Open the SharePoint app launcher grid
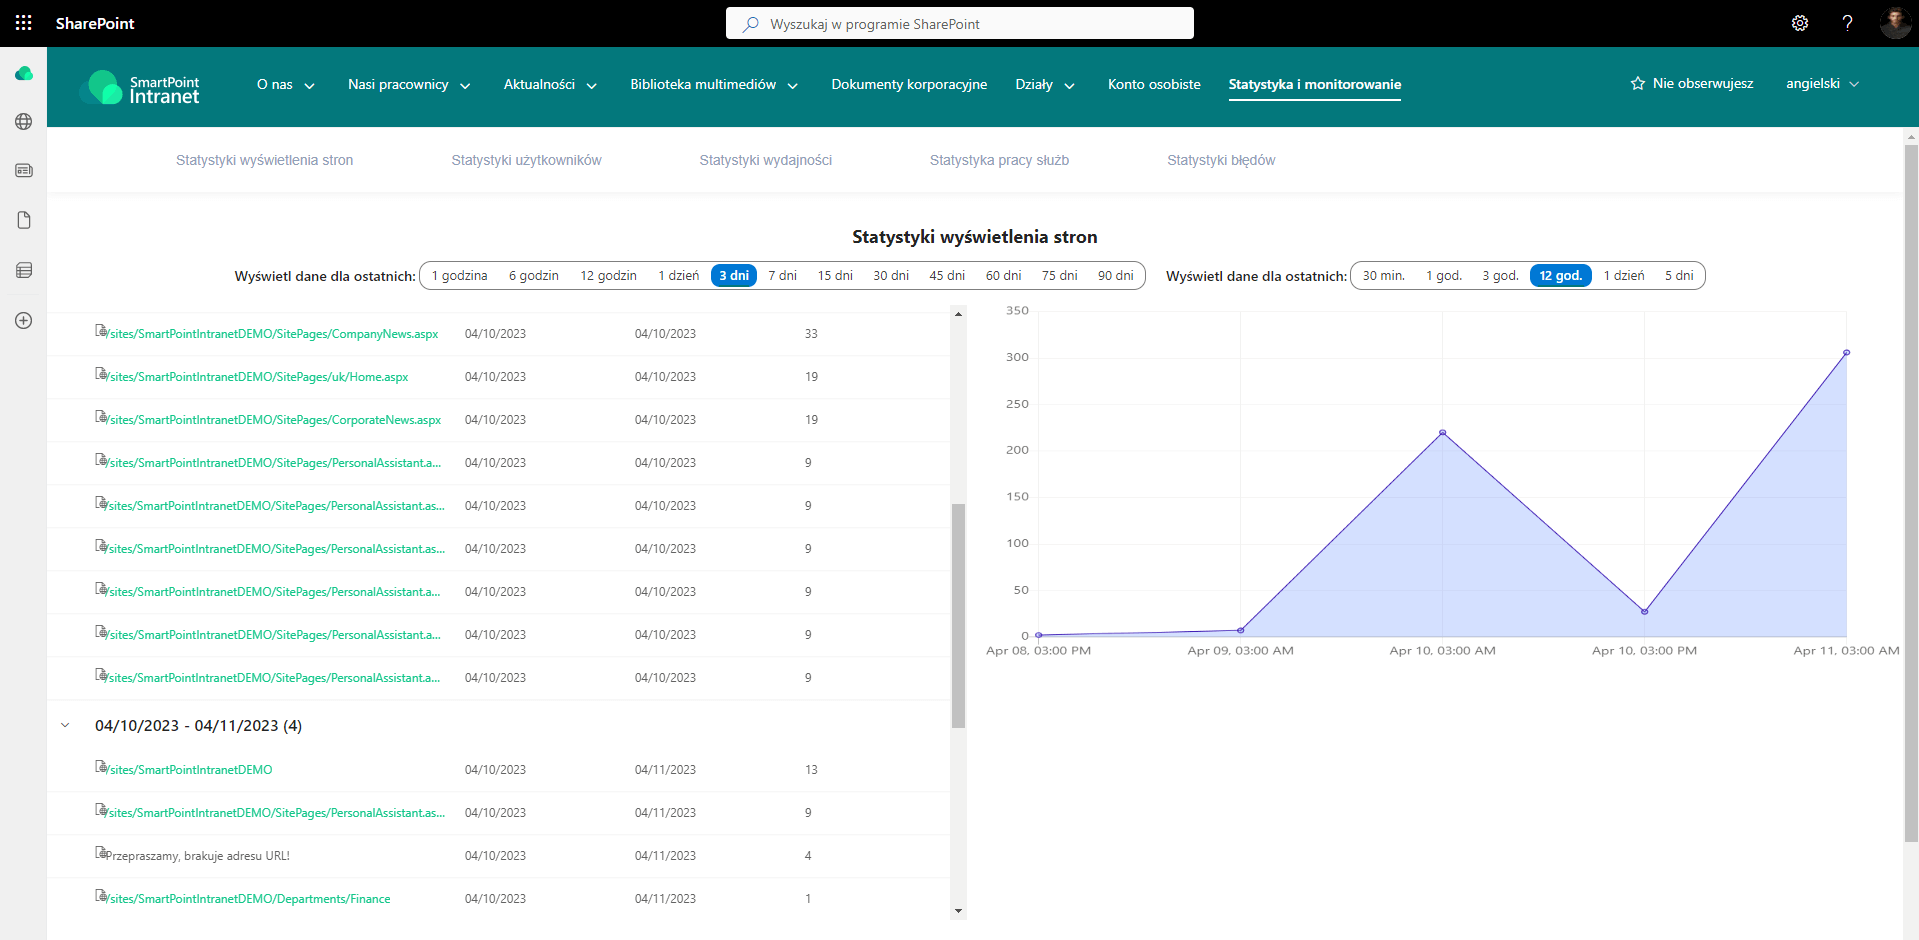The width and height of the screenshot is (1919, 940). pyautogui.click(x=23, y=23)
